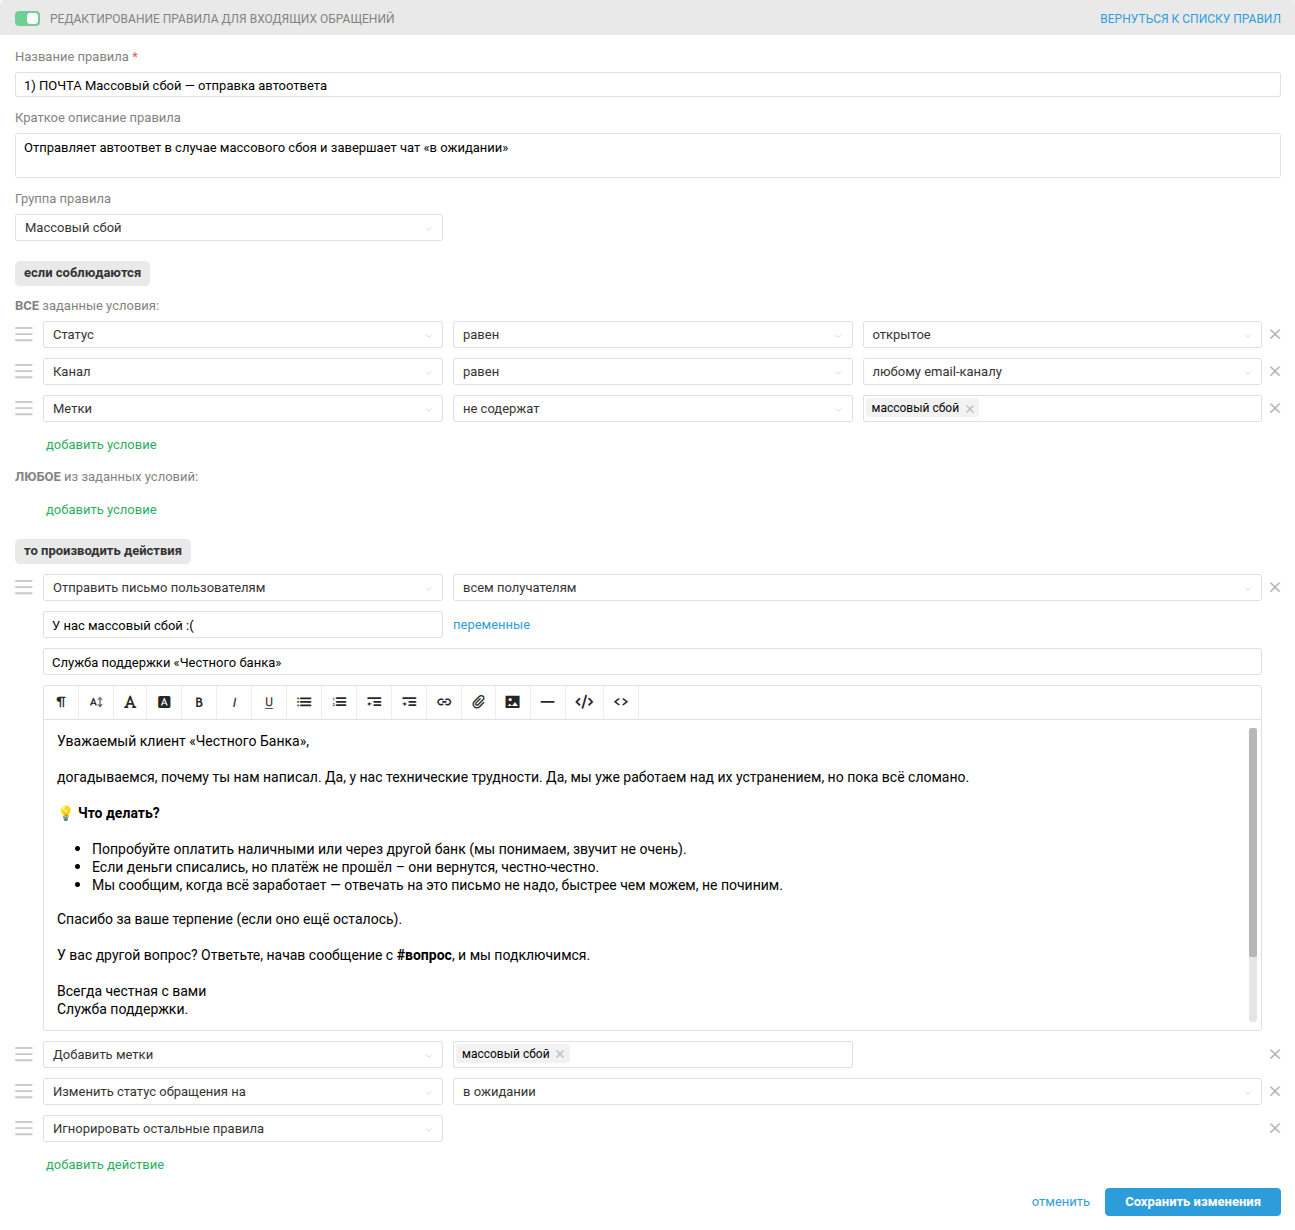Open the 'любому email-каналу' value dropdown

point(1062,372)
